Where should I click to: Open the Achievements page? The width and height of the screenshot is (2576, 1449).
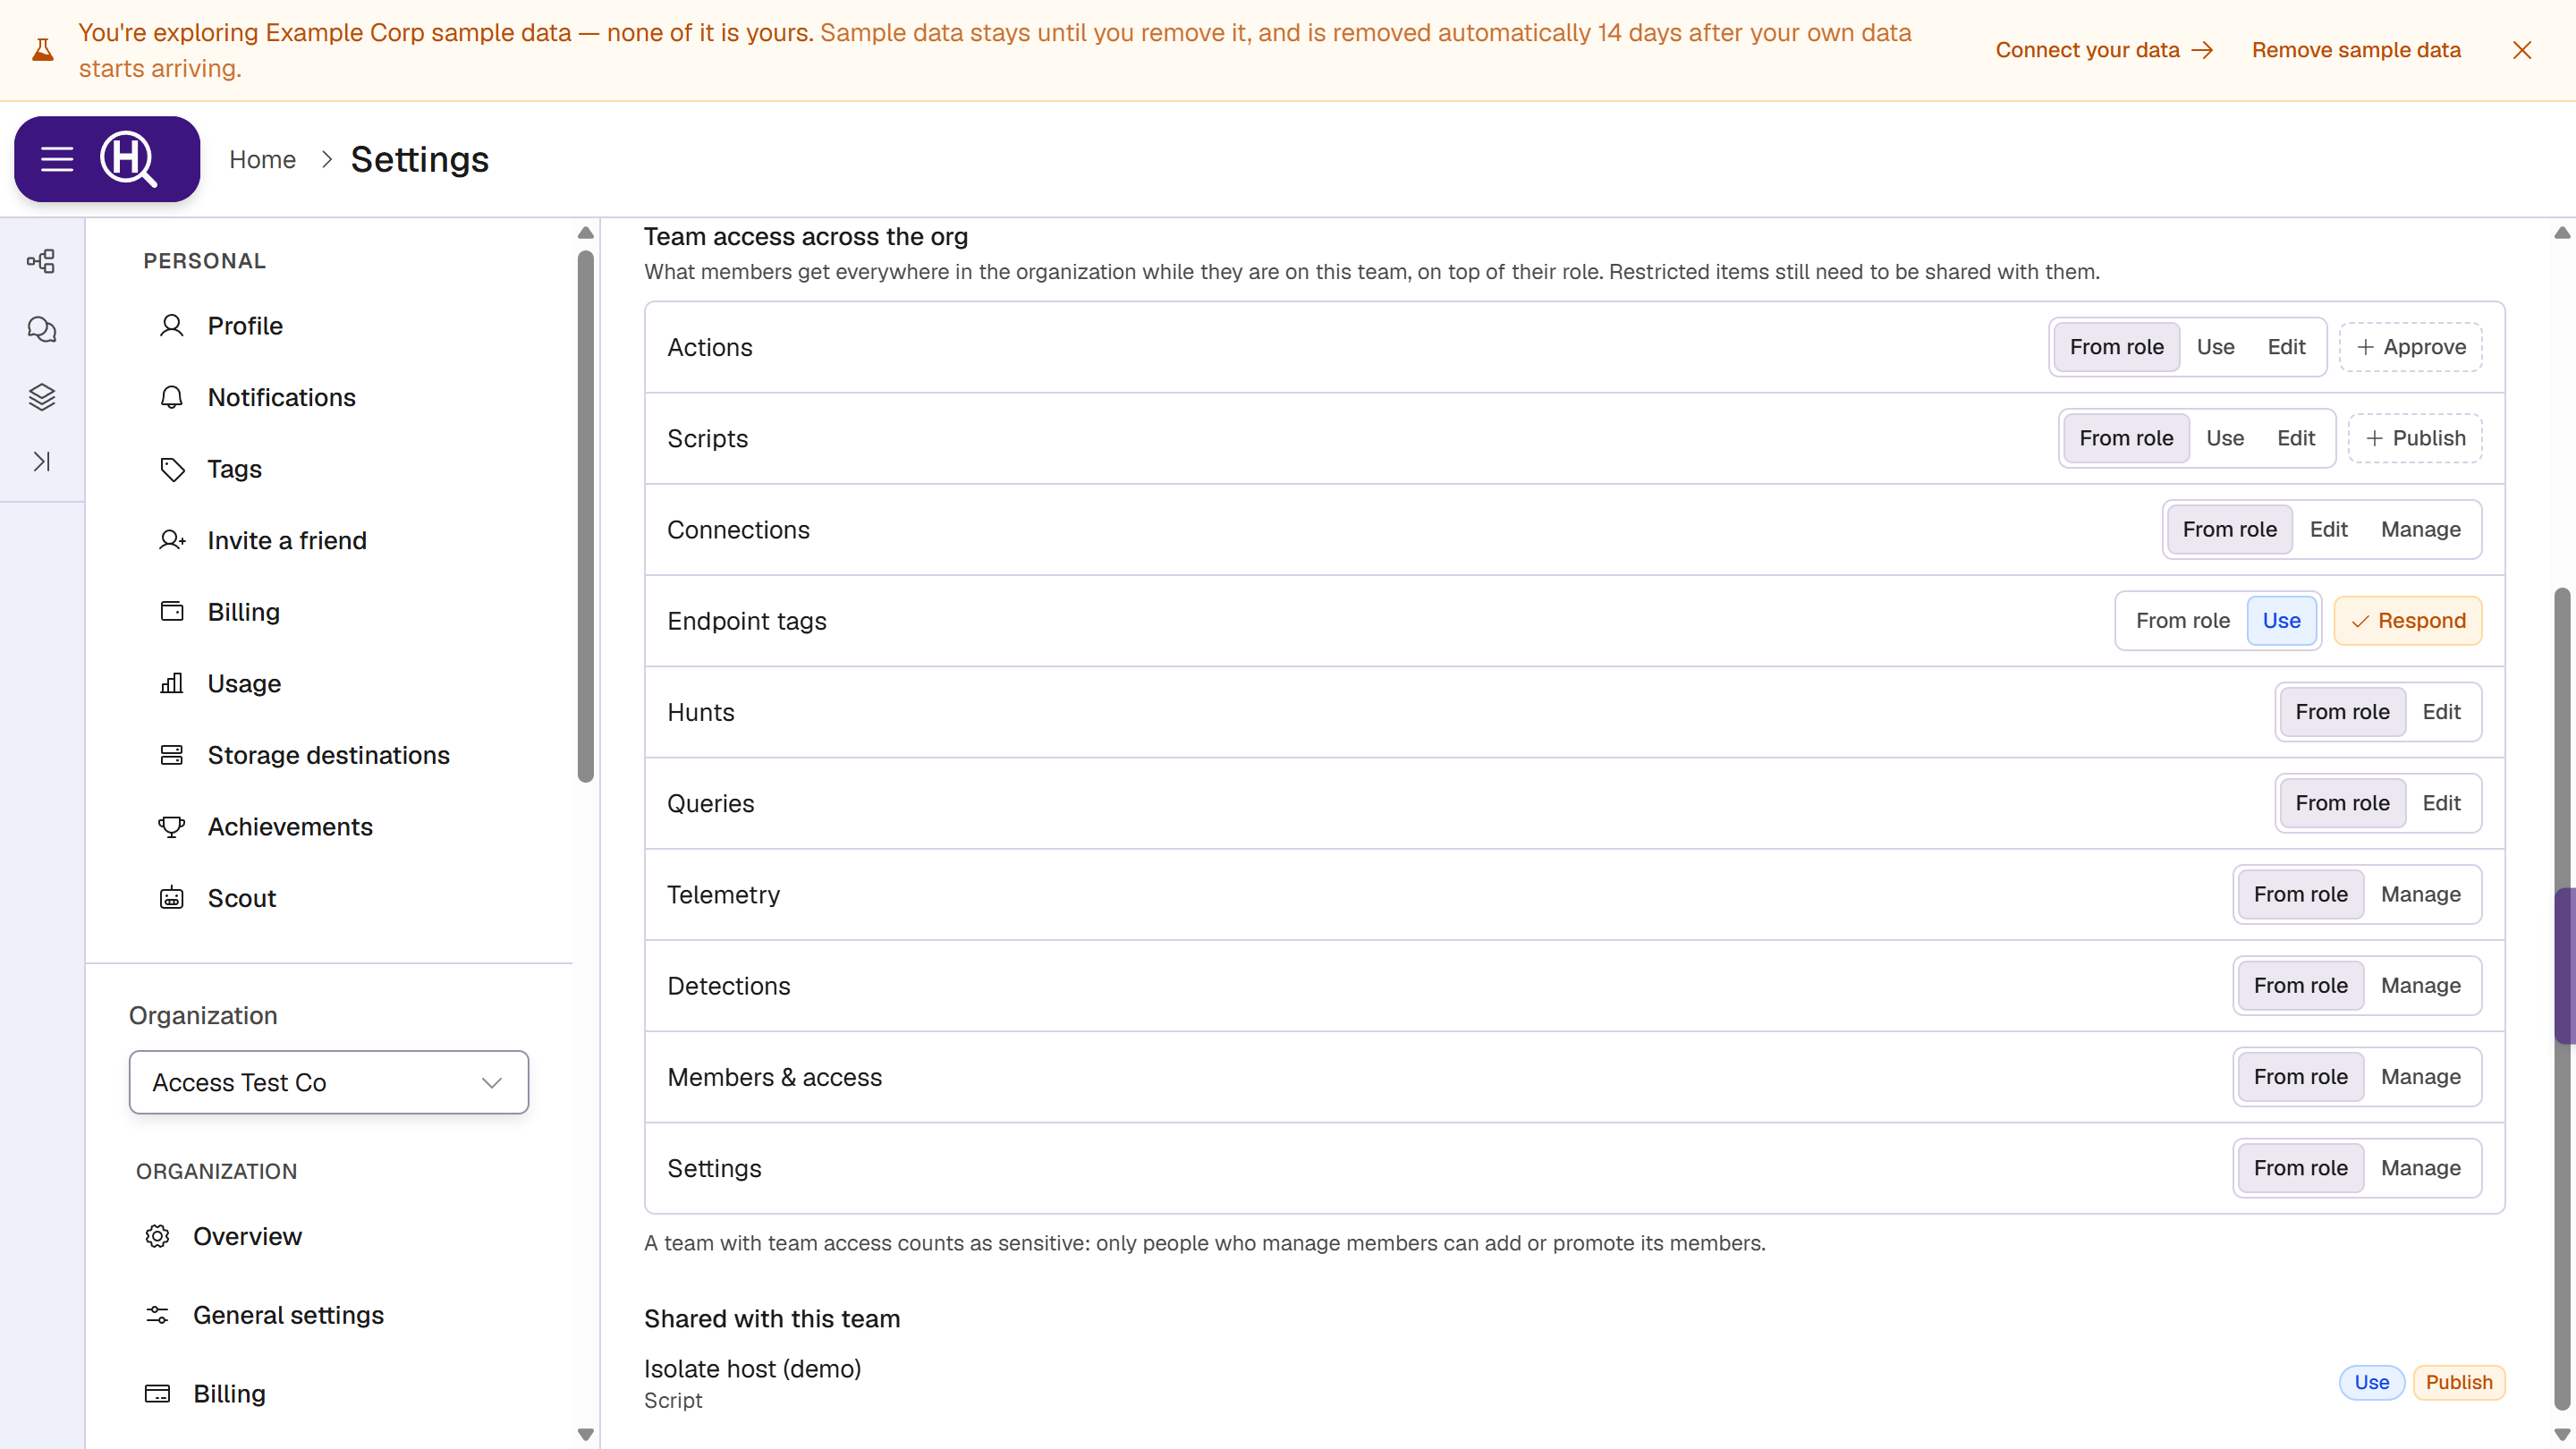pos(290,827)
